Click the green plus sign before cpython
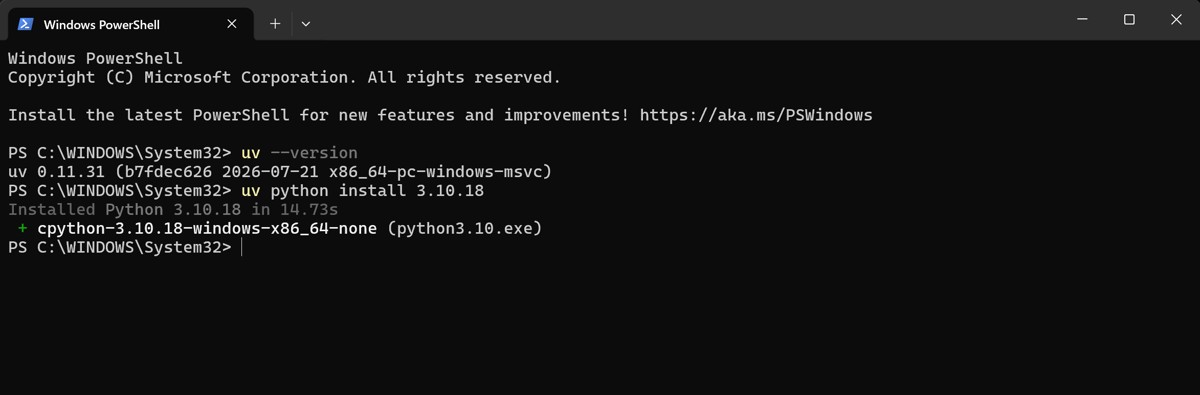1200x395 pixels. [22, 229]
